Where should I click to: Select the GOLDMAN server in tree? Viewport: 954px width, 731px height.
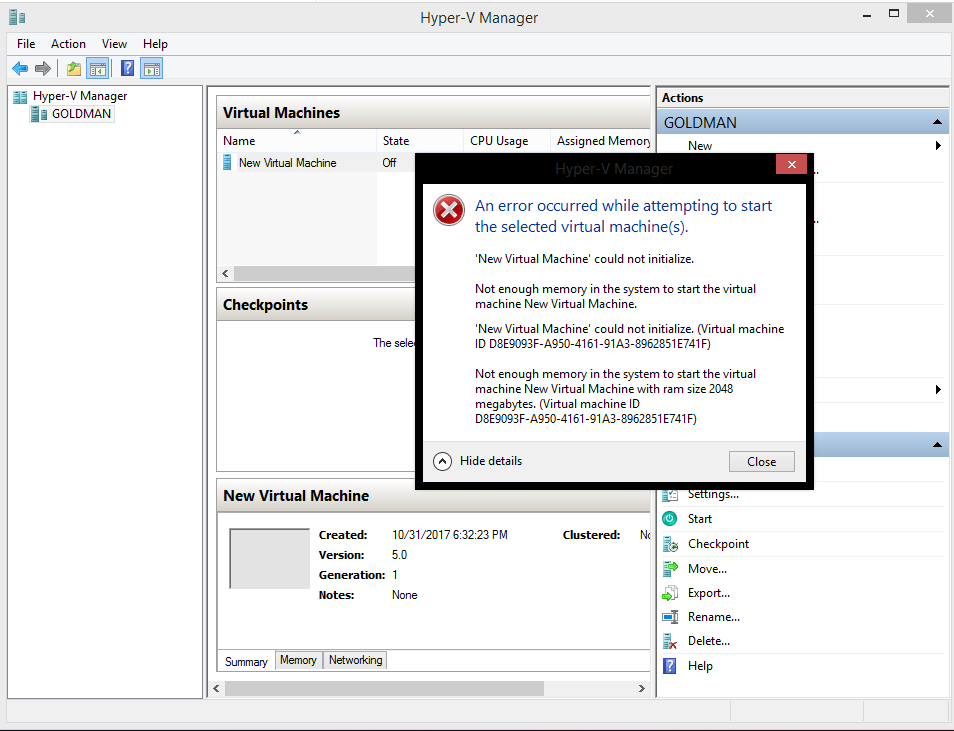[x=81, y=114]
